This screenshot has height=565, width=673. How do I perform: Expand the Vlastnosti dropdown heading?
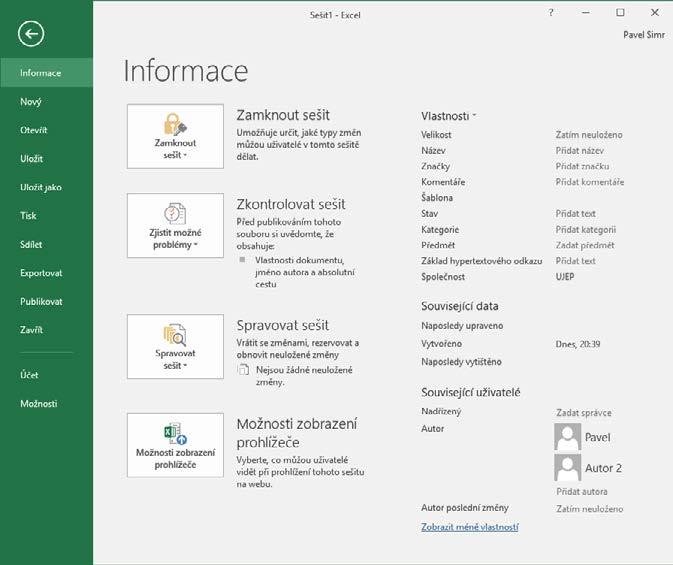coord(449,116)
